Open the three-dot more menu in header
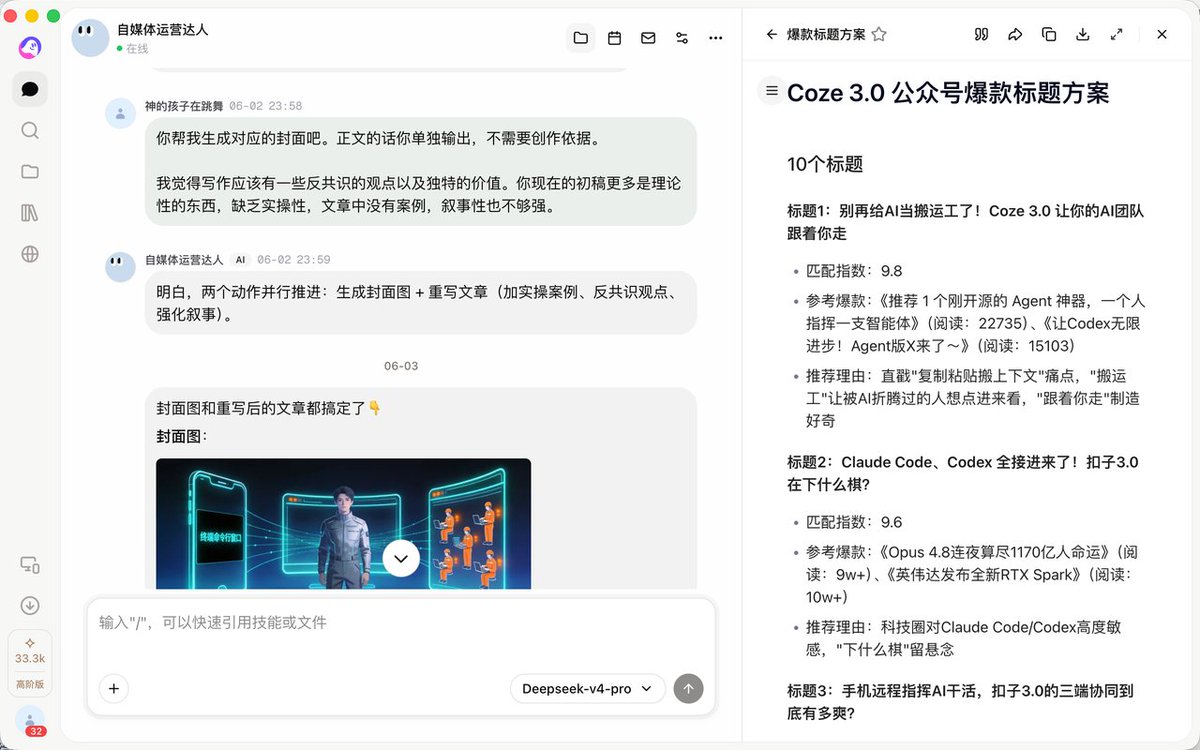 click(716, 38)
